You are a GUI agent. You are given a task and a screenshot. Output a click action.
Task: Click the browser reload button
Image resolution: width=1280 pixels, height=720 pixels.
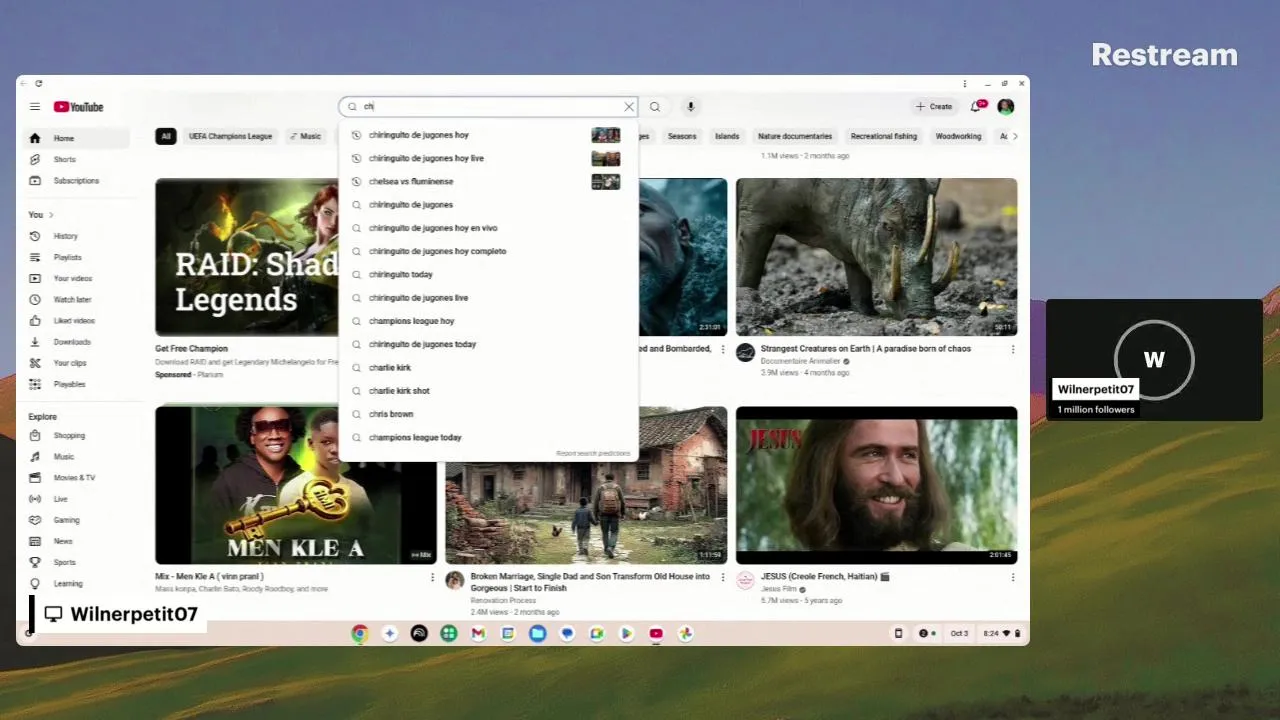(x=39, y=84)
